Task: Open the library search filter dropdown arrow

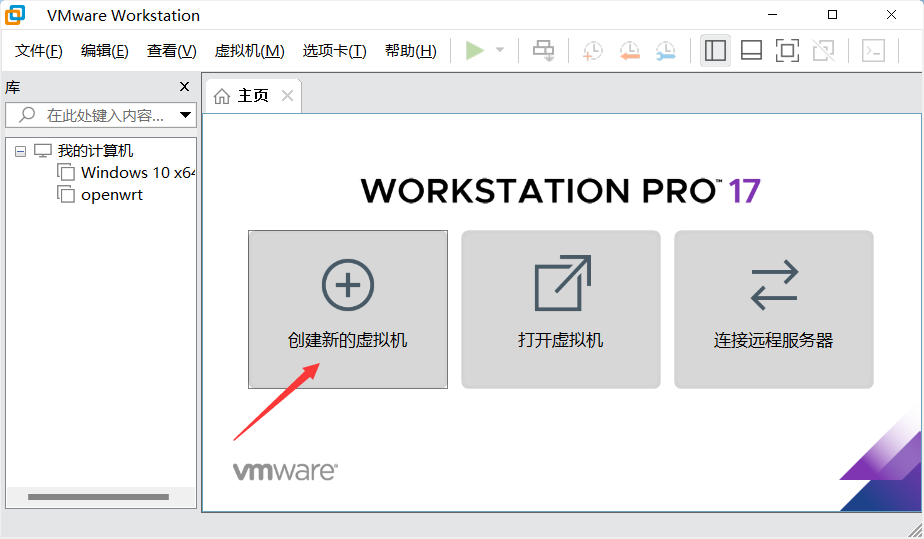Action: [186, 115]
